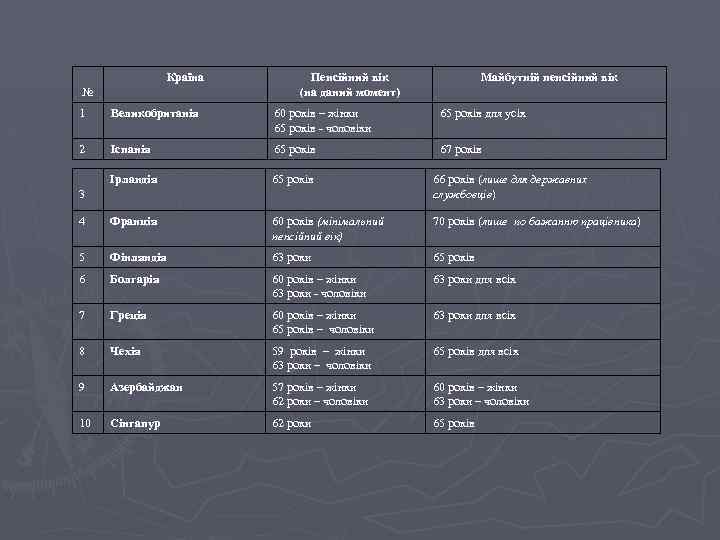The height and width of the screenshot is (540, 720).
Task: Click Singapore's "62 роки" current age cell
Action: [x=292, y=423]
